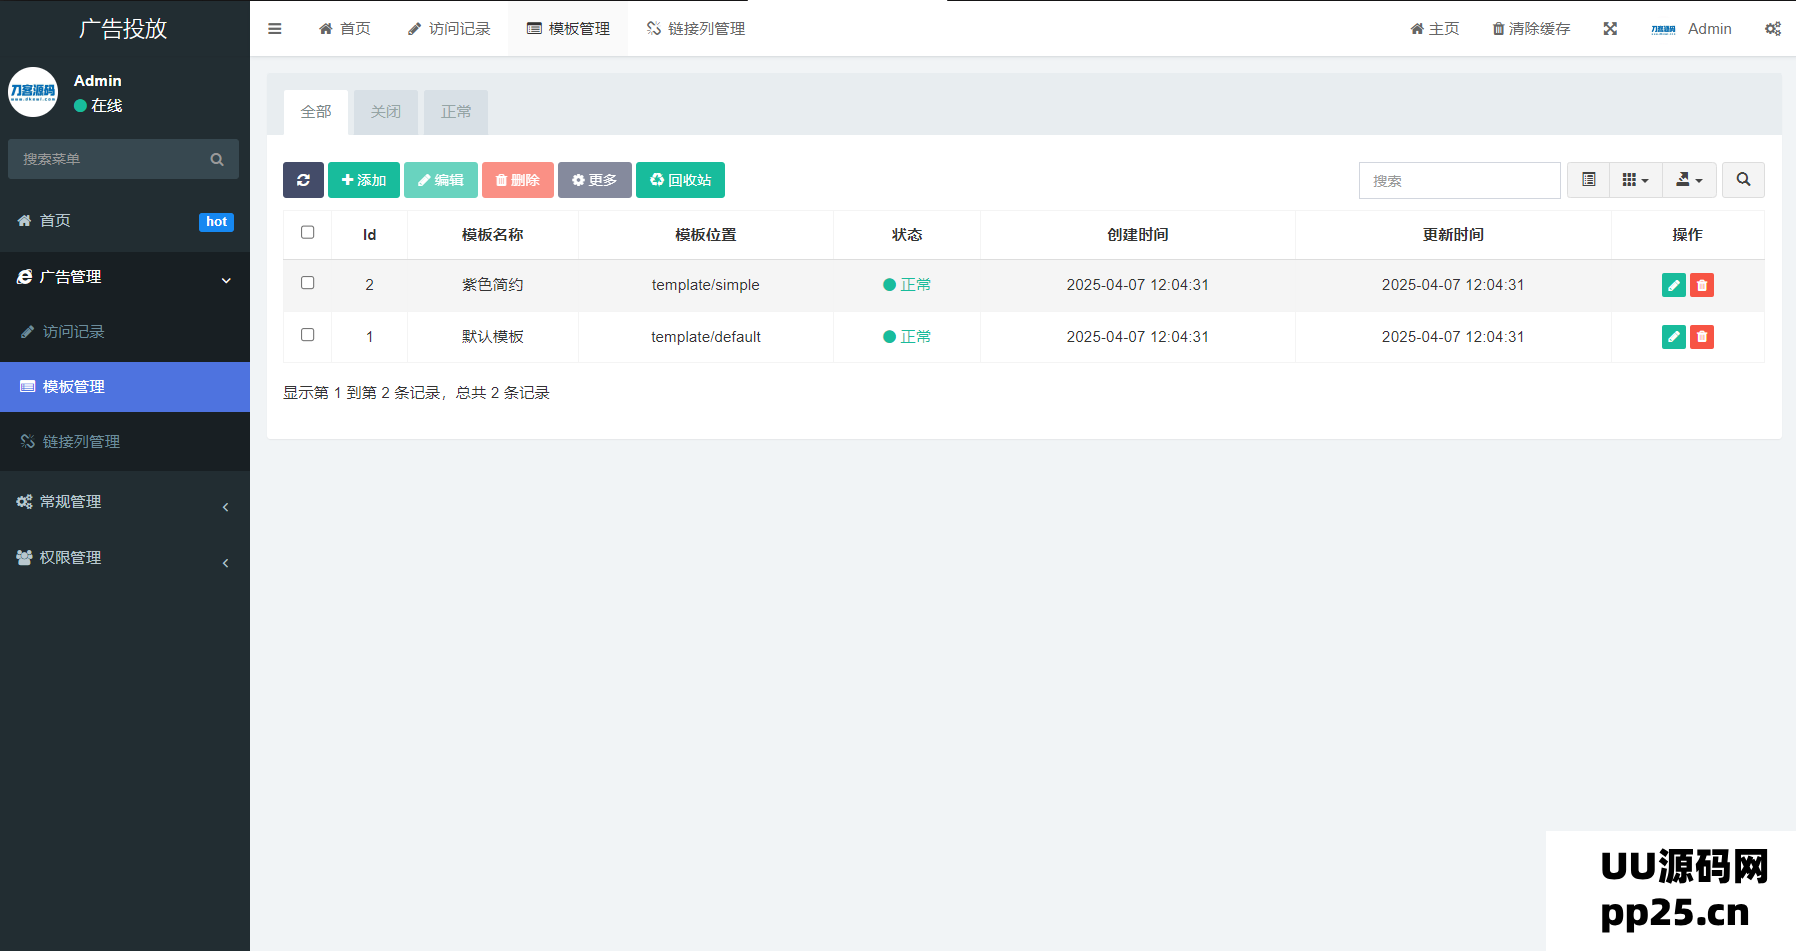Select the checkbox for 默认模板 row
The image size is (1796, 951).
tap(307, 335)
